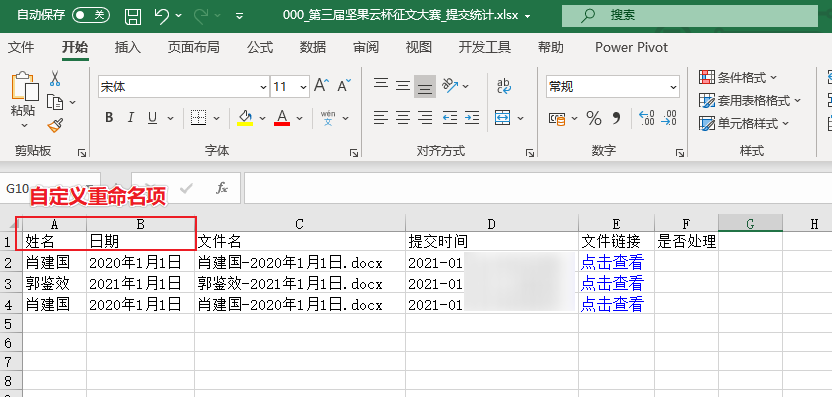Align text left
Image resolution: width=832 pixels, height=397 pixels.
pyautogui.click(x=380, y=118)
